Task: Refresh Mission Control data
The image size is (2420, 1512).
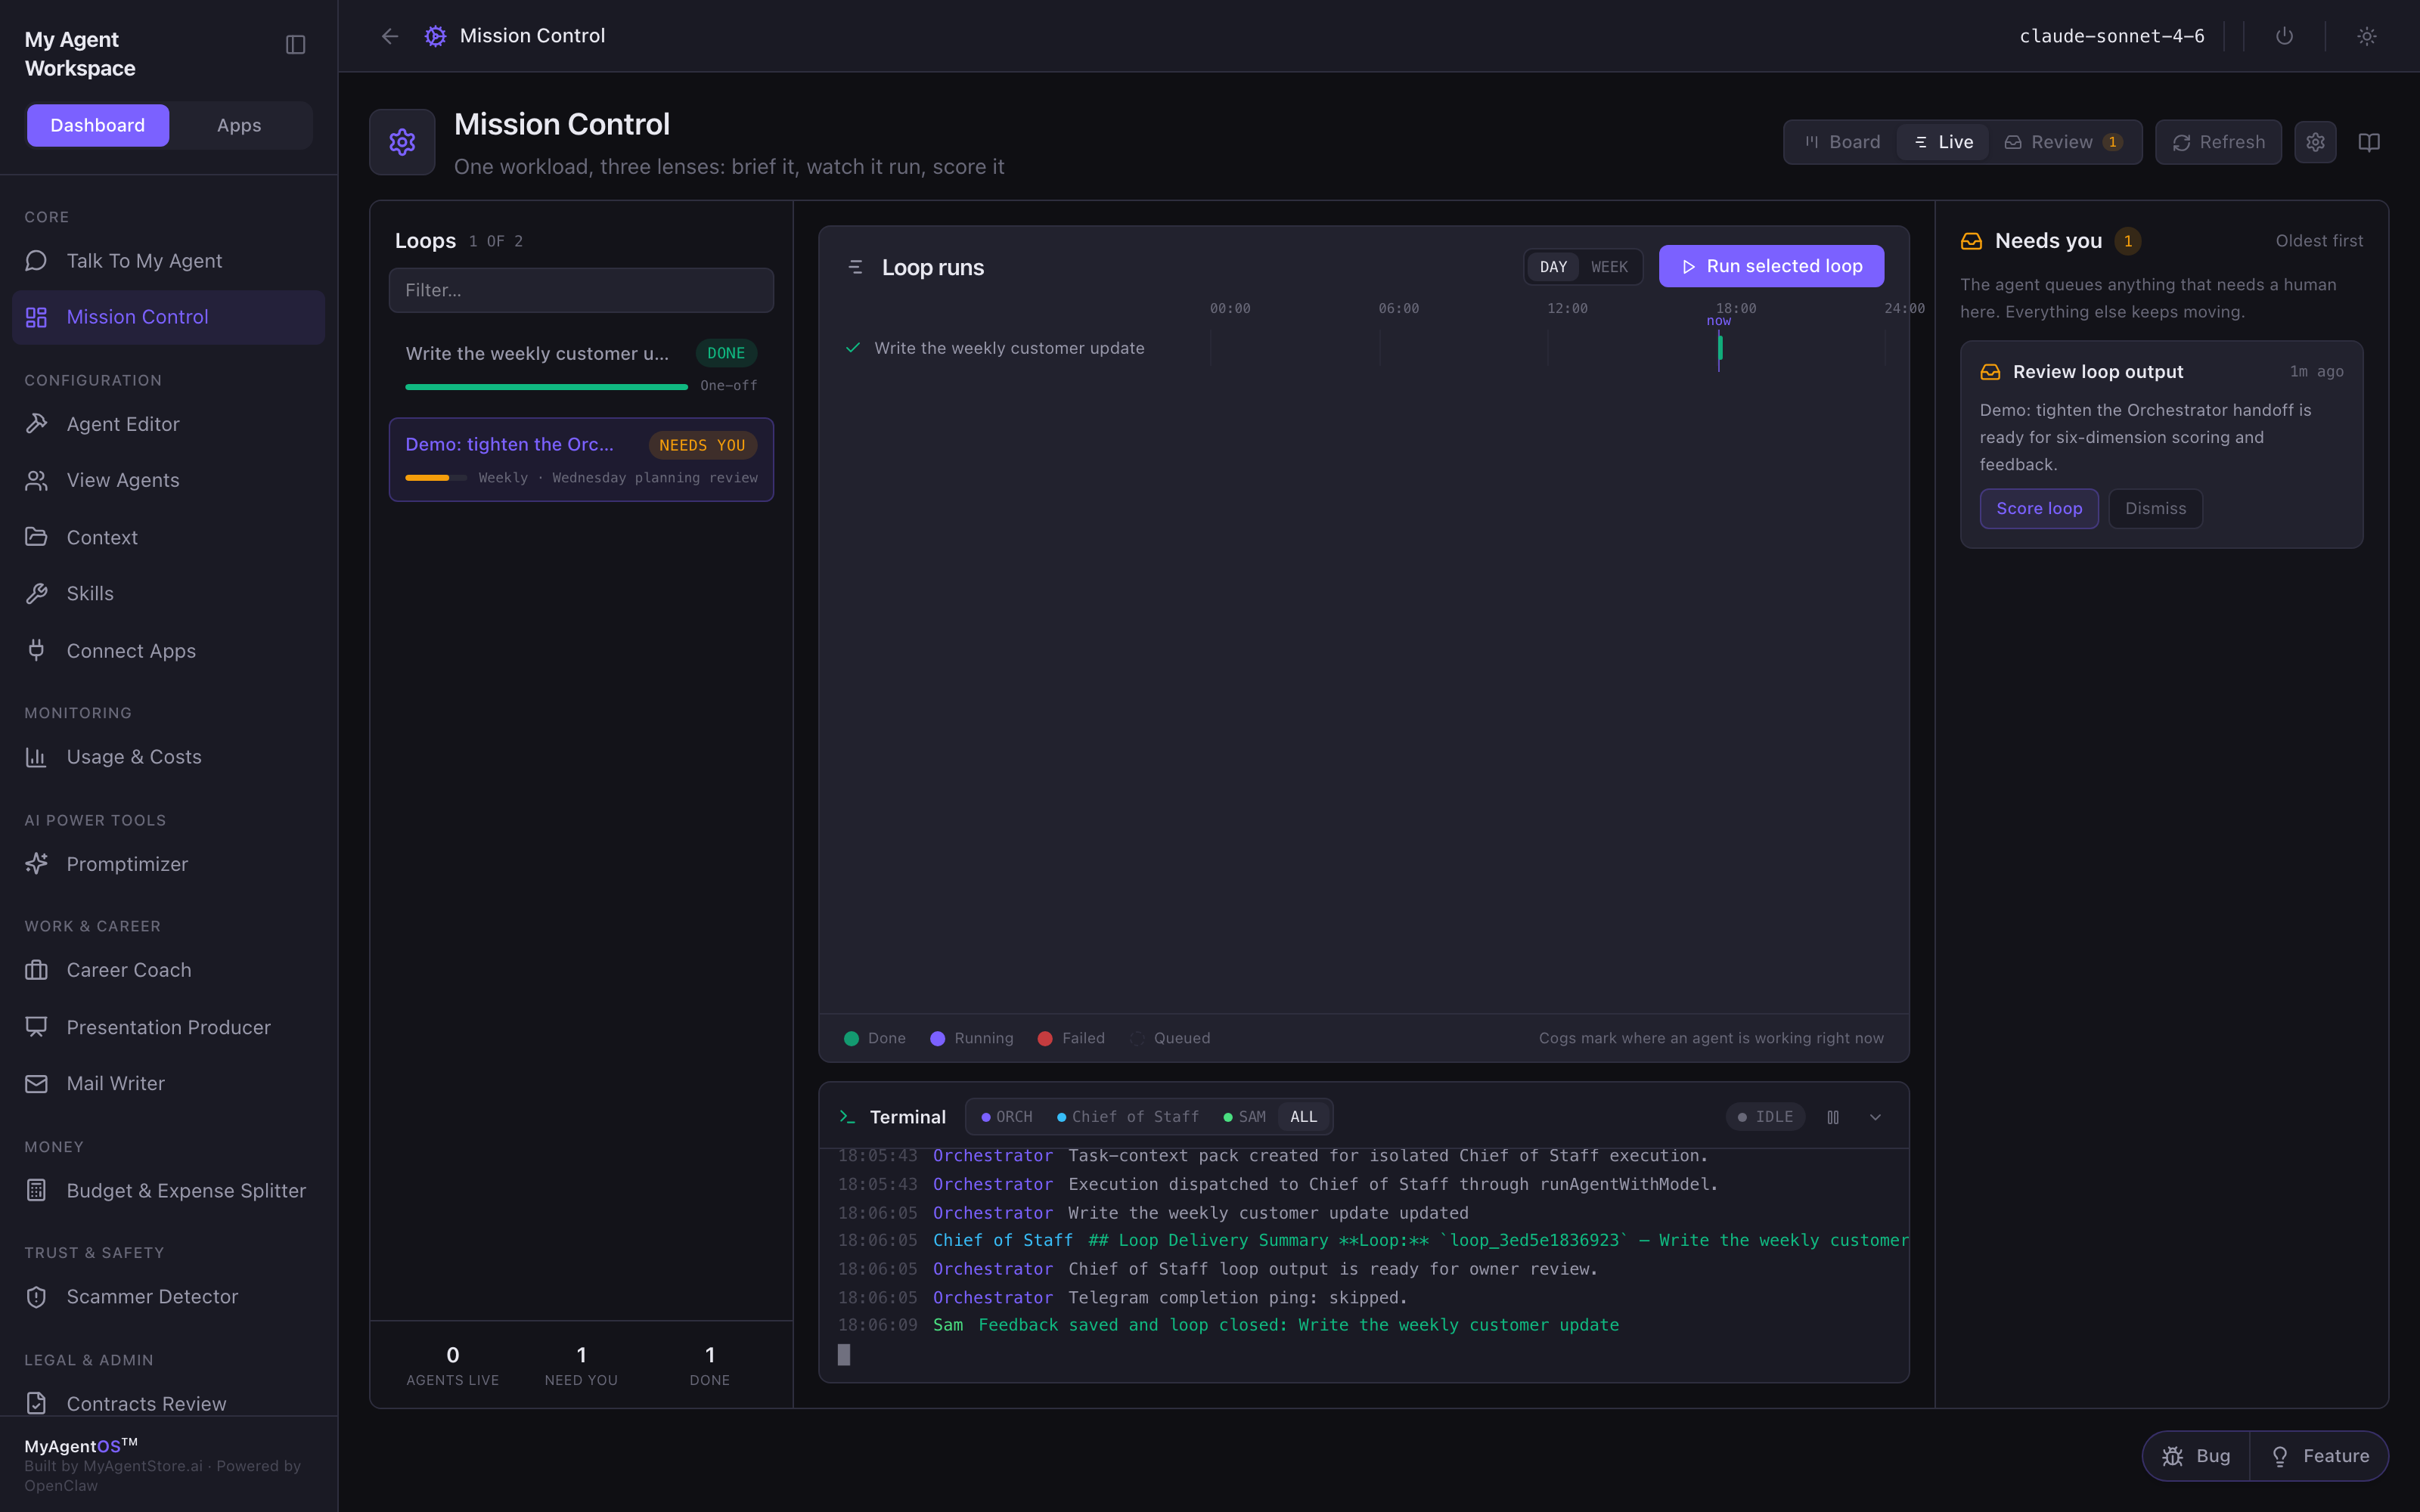Action: coord(2218,142)
